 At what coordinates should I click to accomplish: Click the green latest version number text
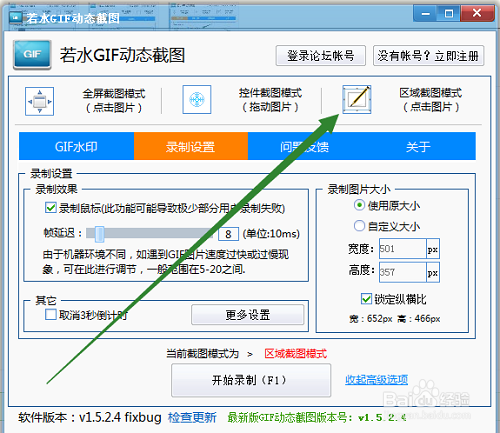tap(317, 418)
